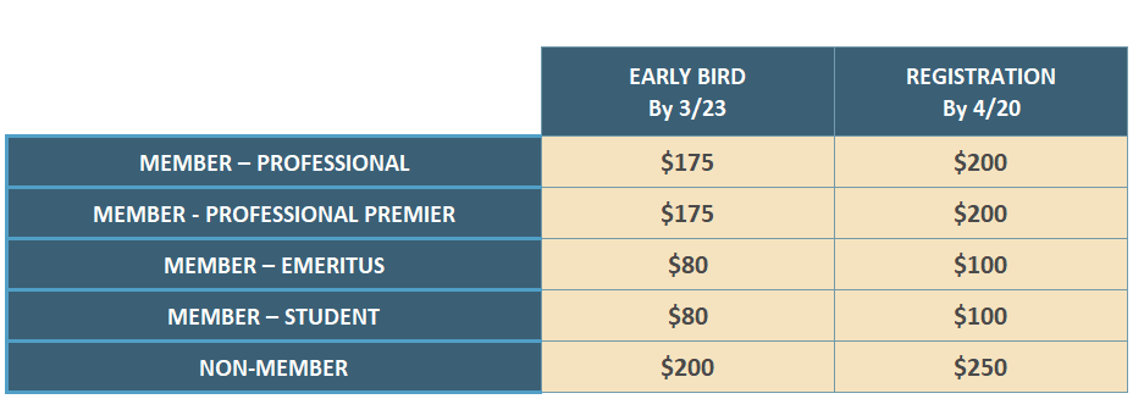Click the 'By 3/23' early bird deadline
1144x410 pixels.
point(687,109)
